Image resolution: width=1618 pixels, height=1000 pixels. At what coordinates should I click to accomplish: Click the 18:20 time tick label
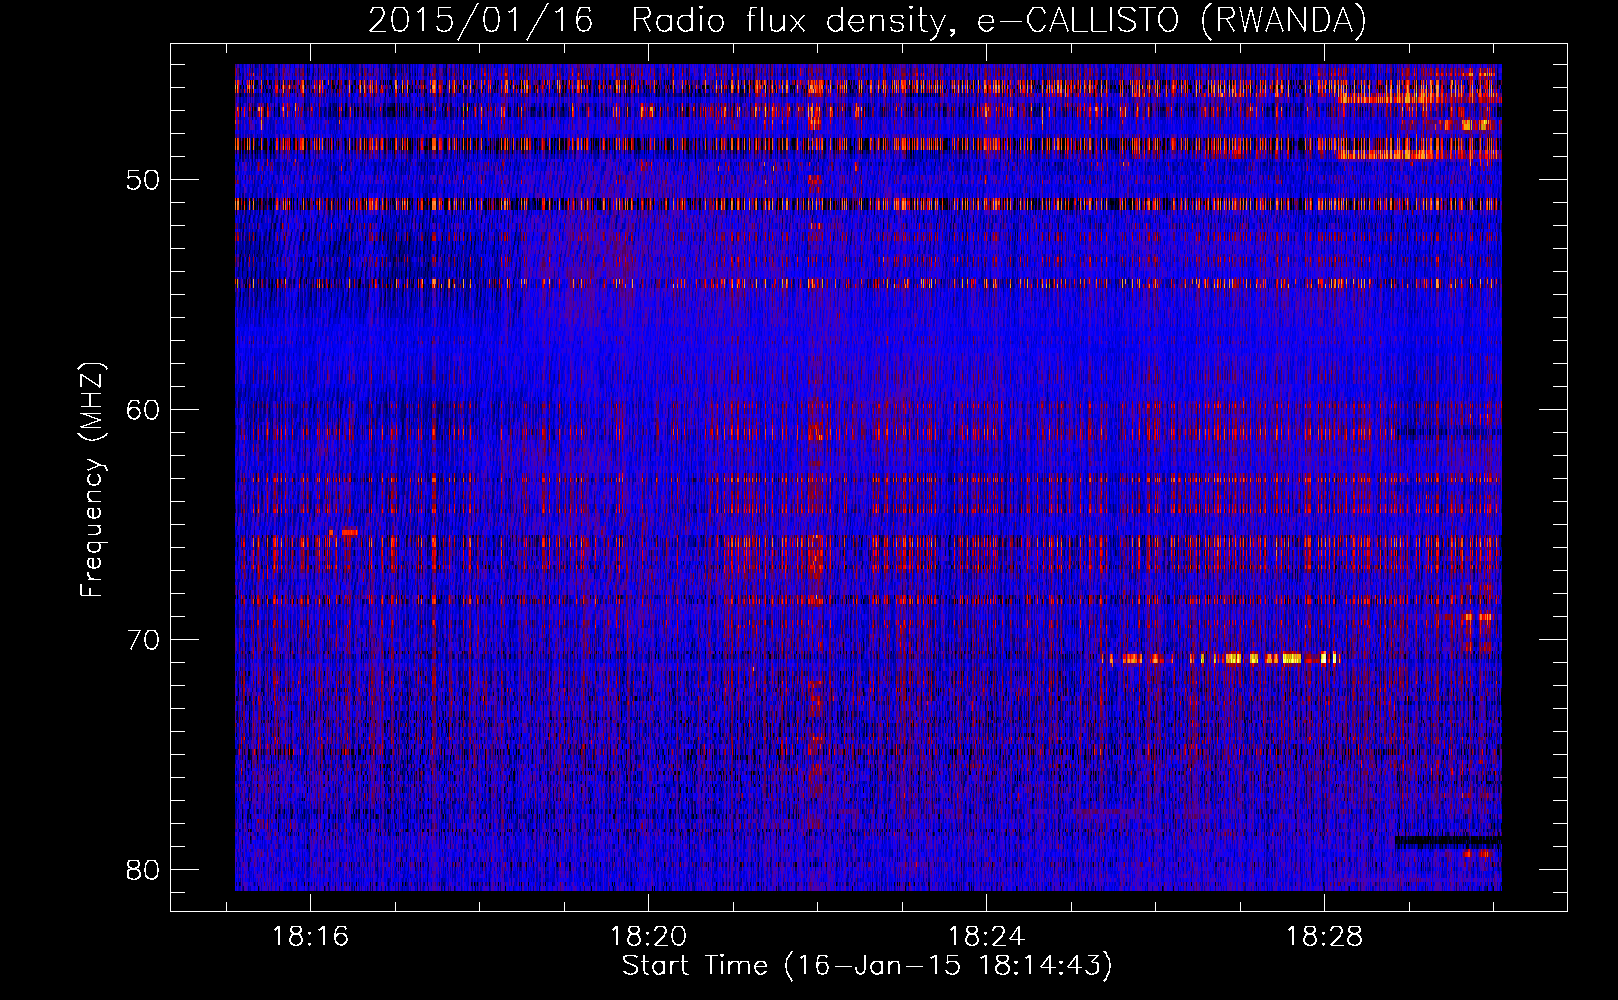(x=649, y=937)
